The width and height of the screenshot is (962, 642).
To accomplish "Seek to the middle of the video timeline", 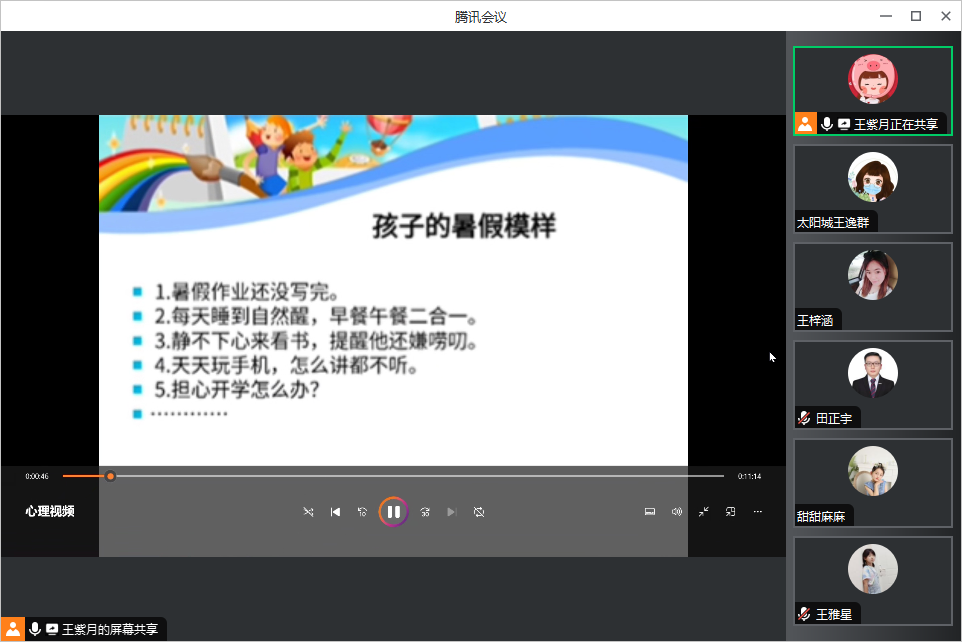I will [393, 476].
